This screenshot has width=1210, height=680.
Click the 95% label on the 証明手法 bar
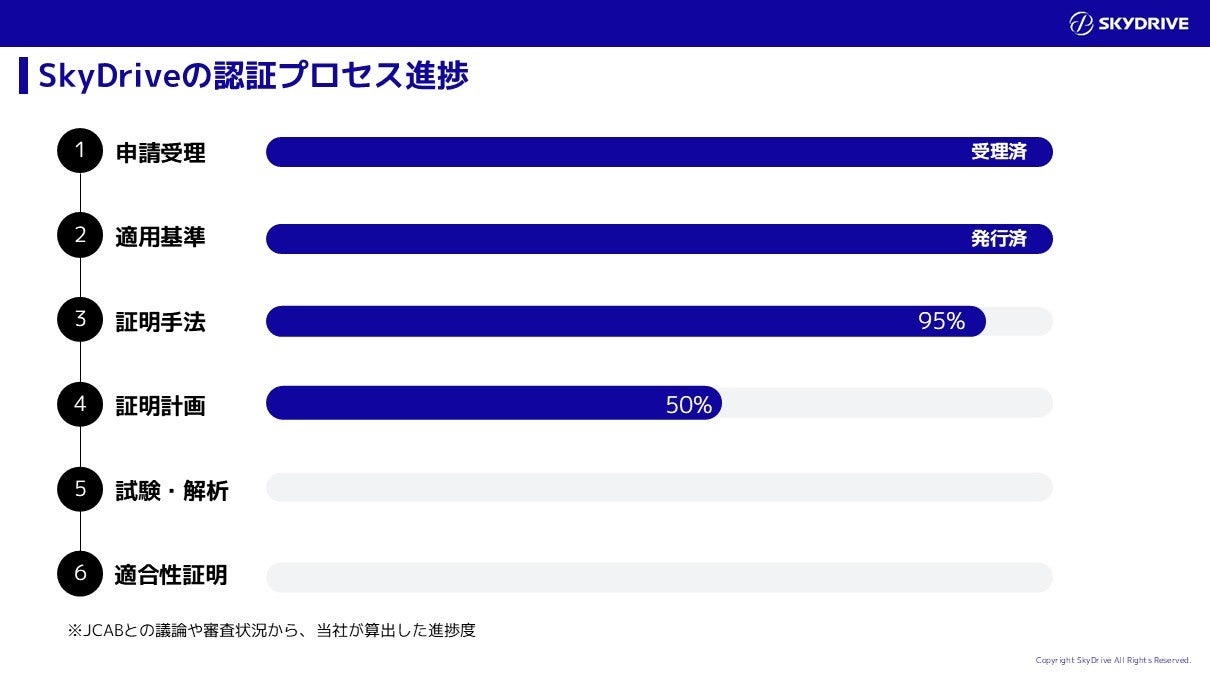941,321
